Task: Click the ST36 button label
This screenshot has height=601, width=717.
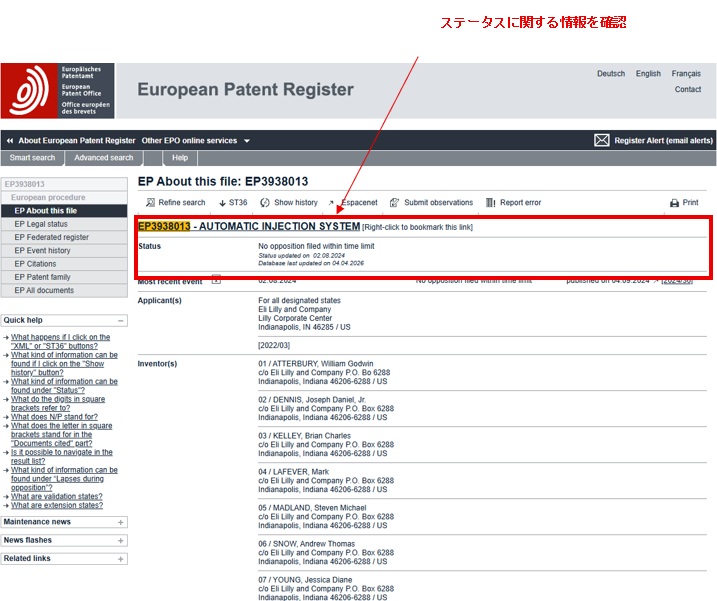Action: click(x=238, y=203)
